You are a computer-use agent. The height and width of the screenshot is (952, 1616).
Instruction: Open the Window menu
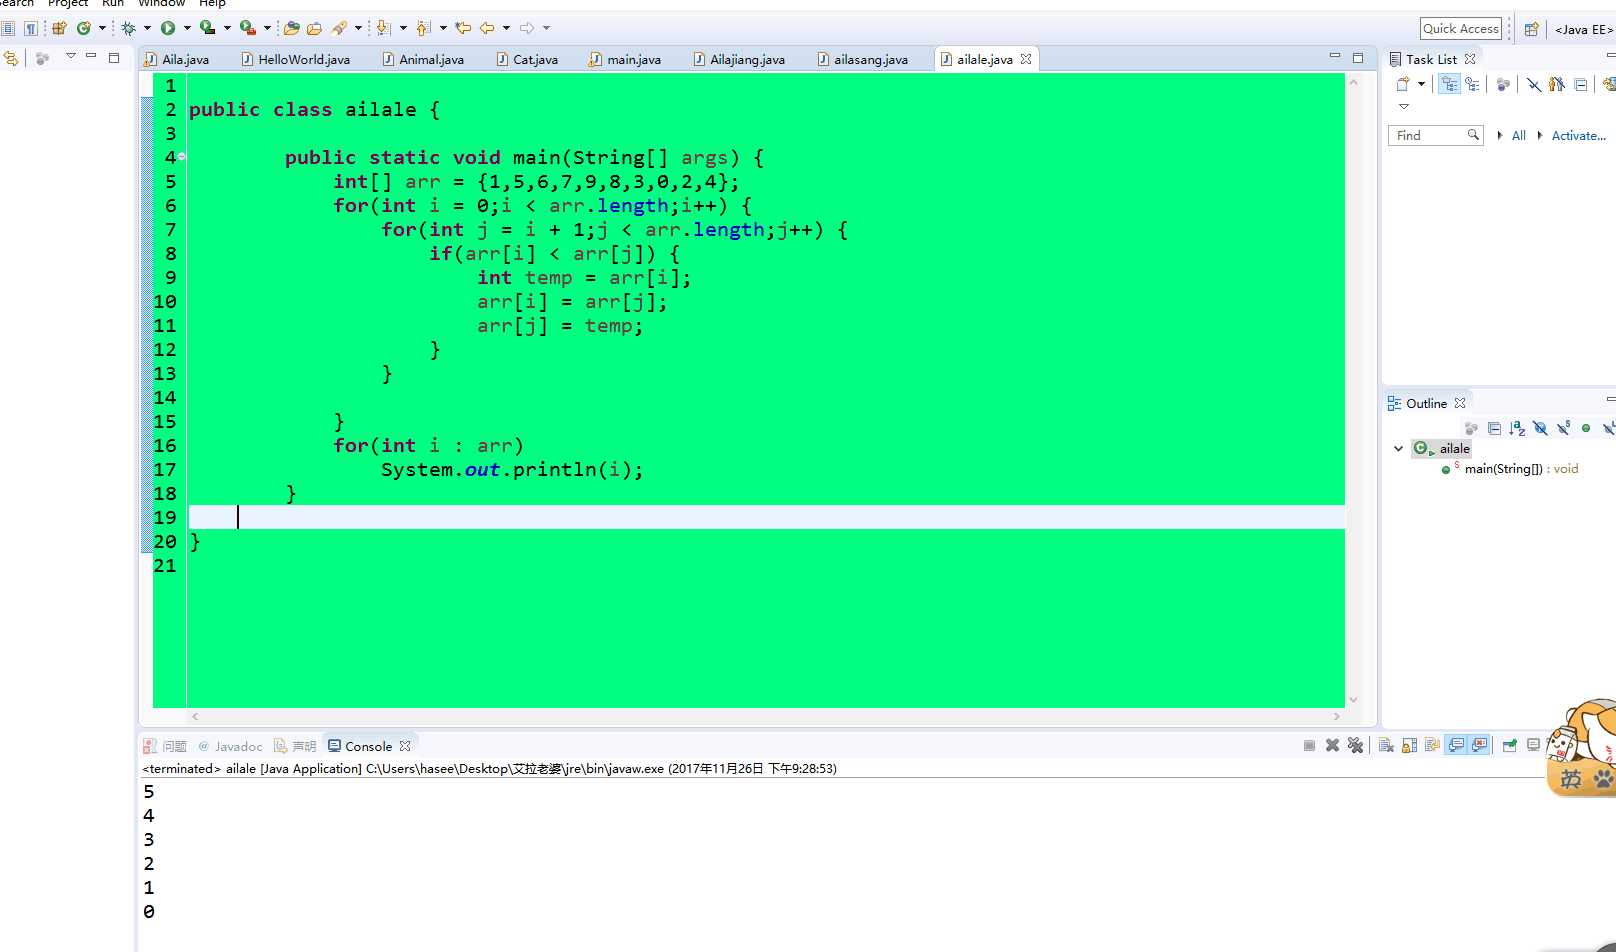(x=162, y=3)
